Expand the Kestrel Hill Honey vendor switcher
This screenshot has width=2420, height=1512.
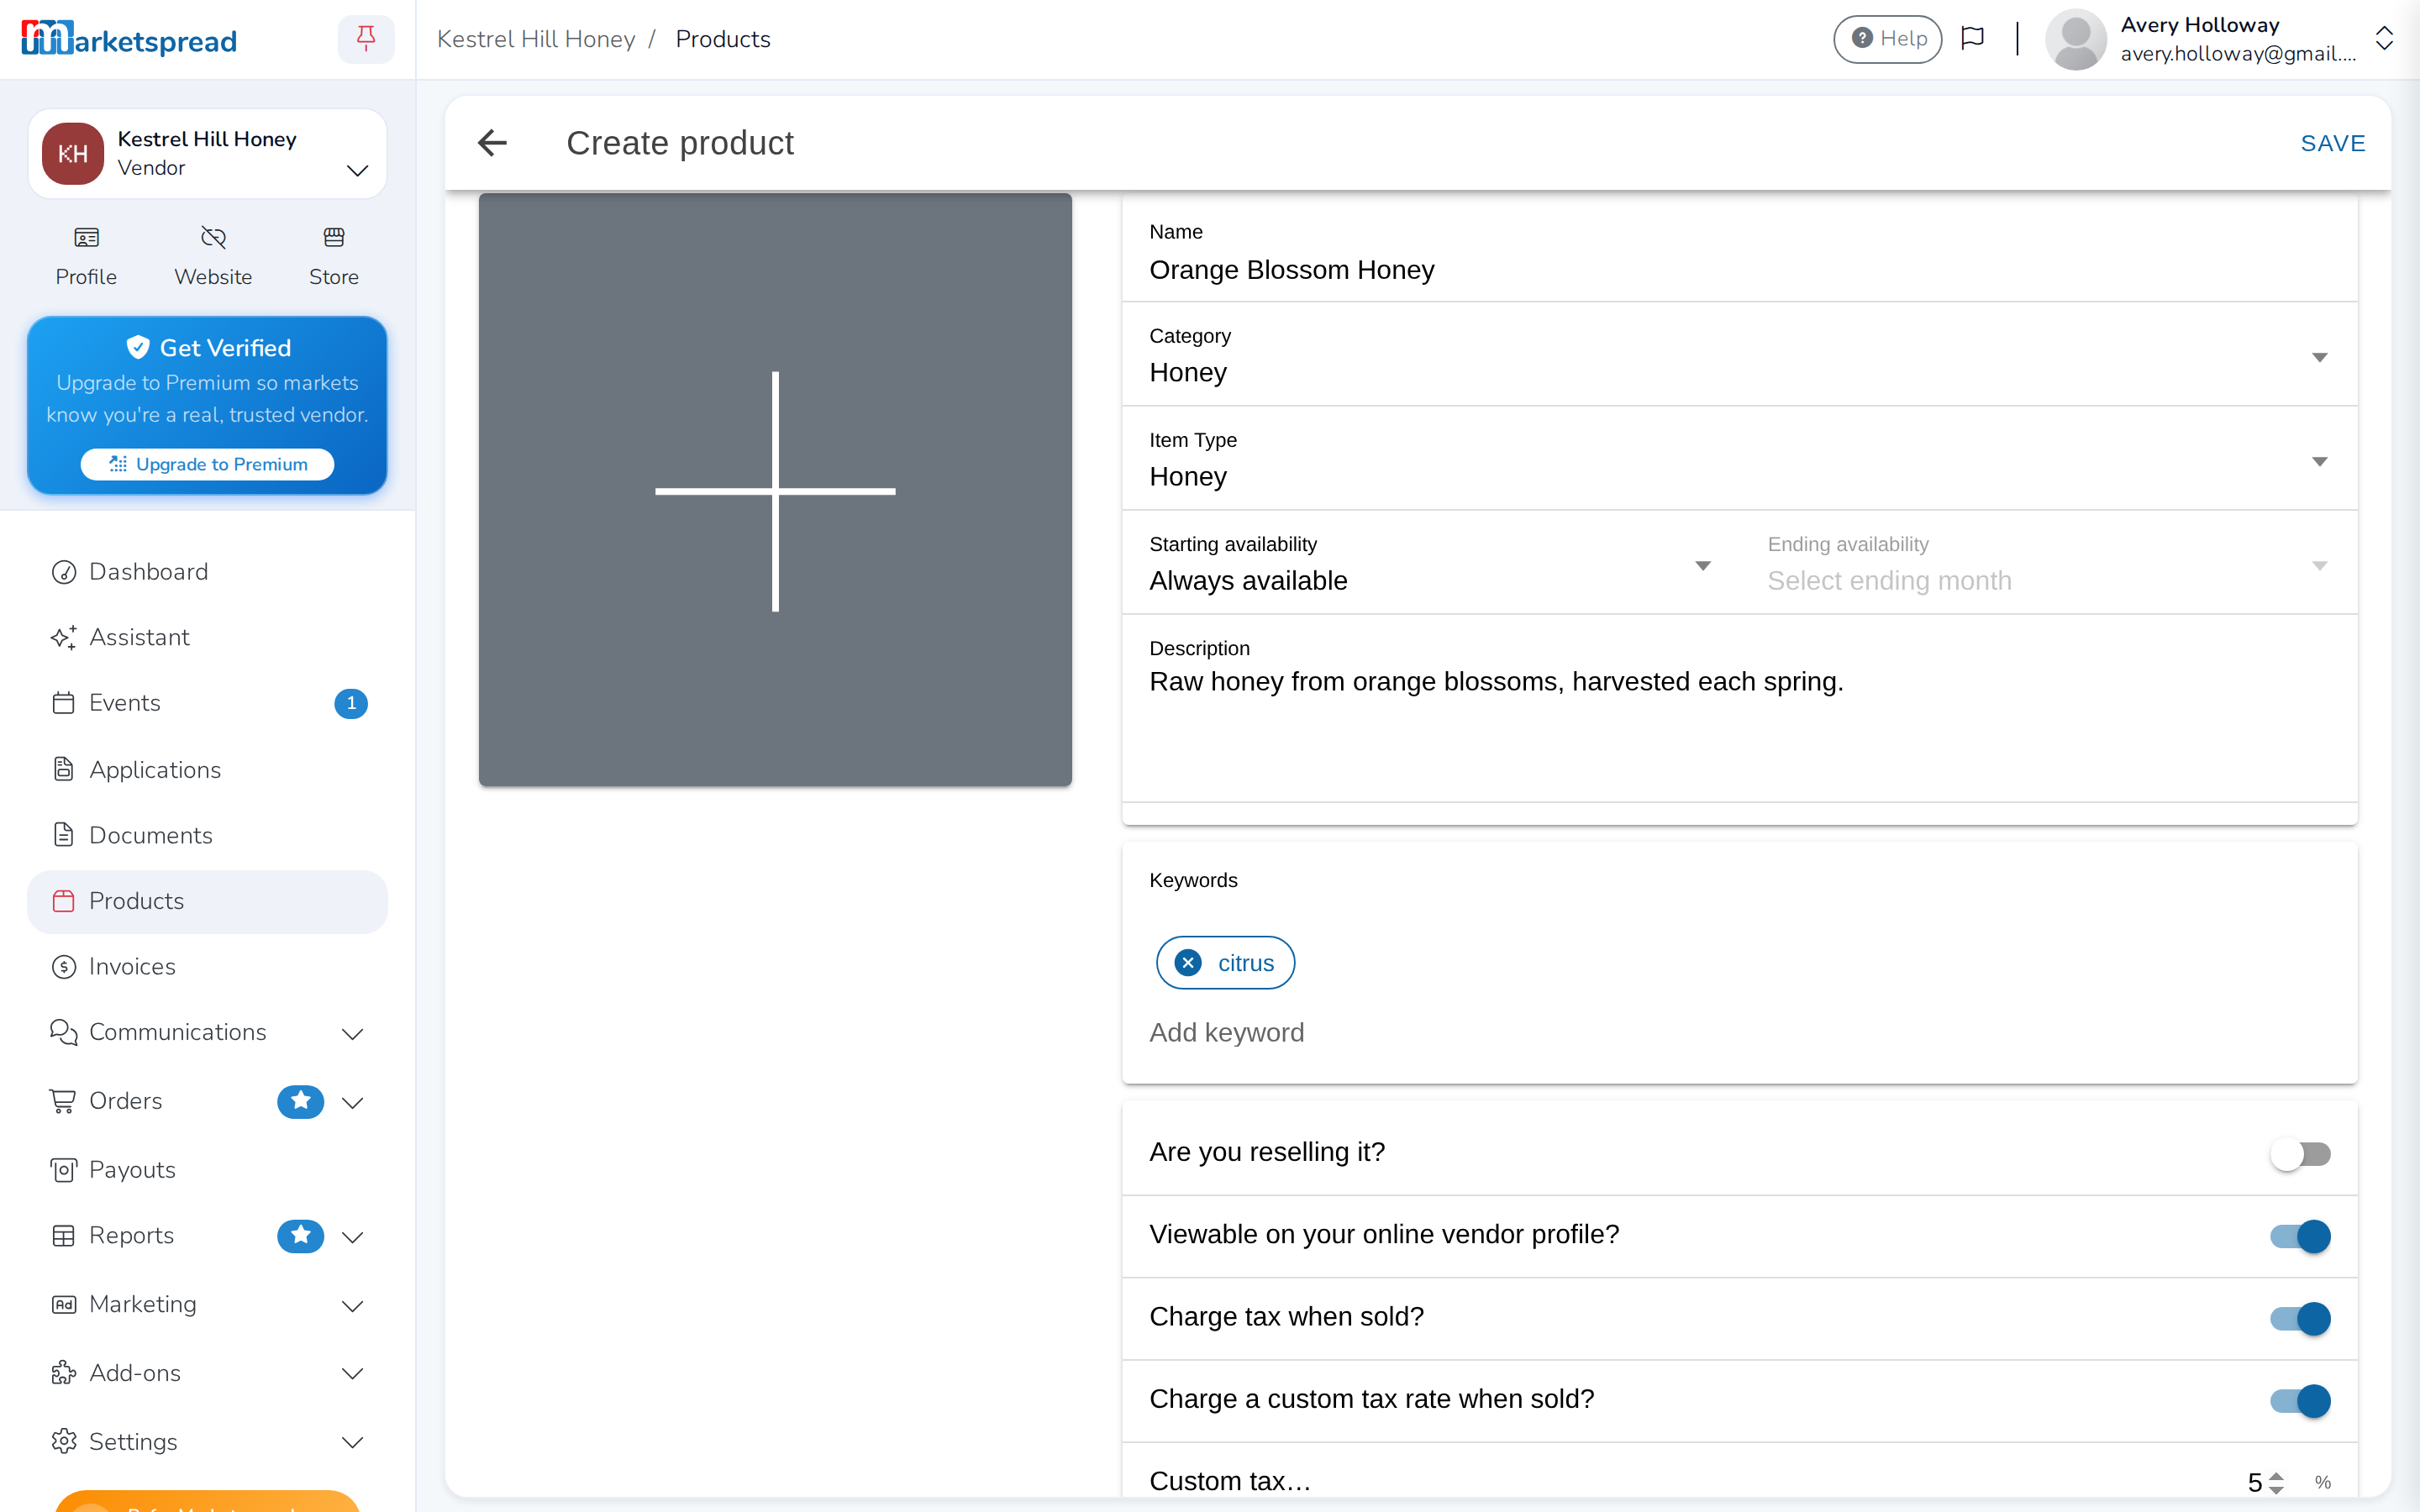[x=357, y=170]
